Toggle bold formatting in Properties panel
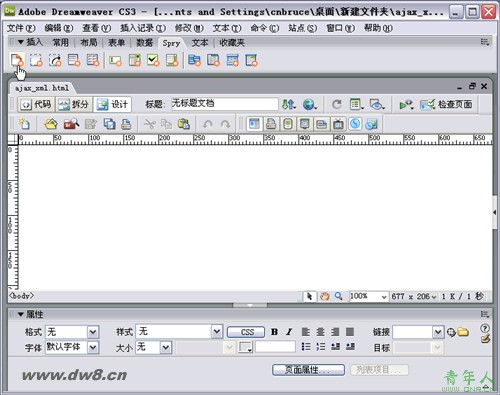Screen dimensions: 500x395 click(x=274, y=332)
